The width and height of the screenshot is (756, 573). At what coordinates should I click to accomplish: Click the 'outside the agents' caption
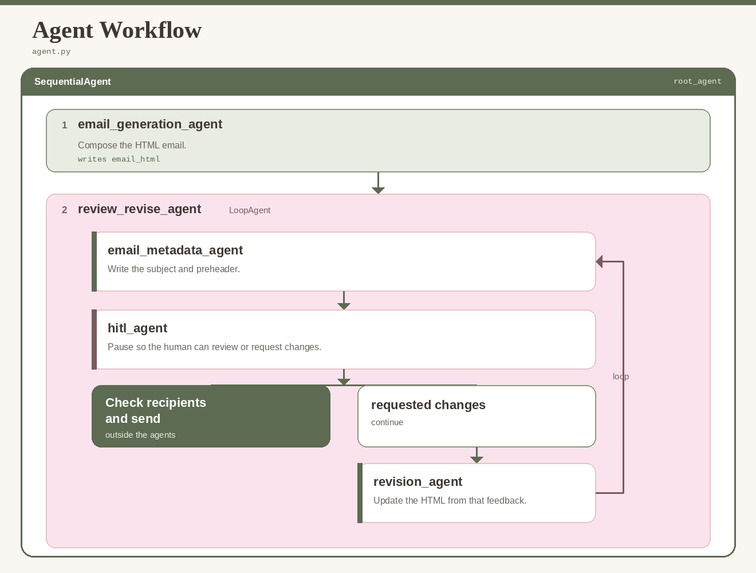[x=140, y=435]
